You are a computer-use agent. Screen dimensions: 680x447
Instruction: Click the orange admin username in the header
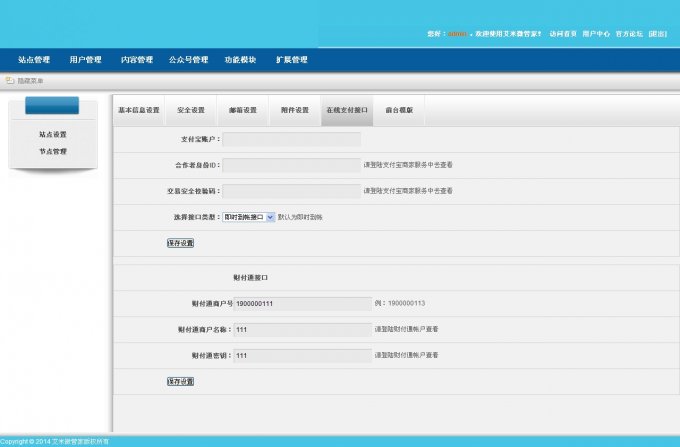coord(458,34)
